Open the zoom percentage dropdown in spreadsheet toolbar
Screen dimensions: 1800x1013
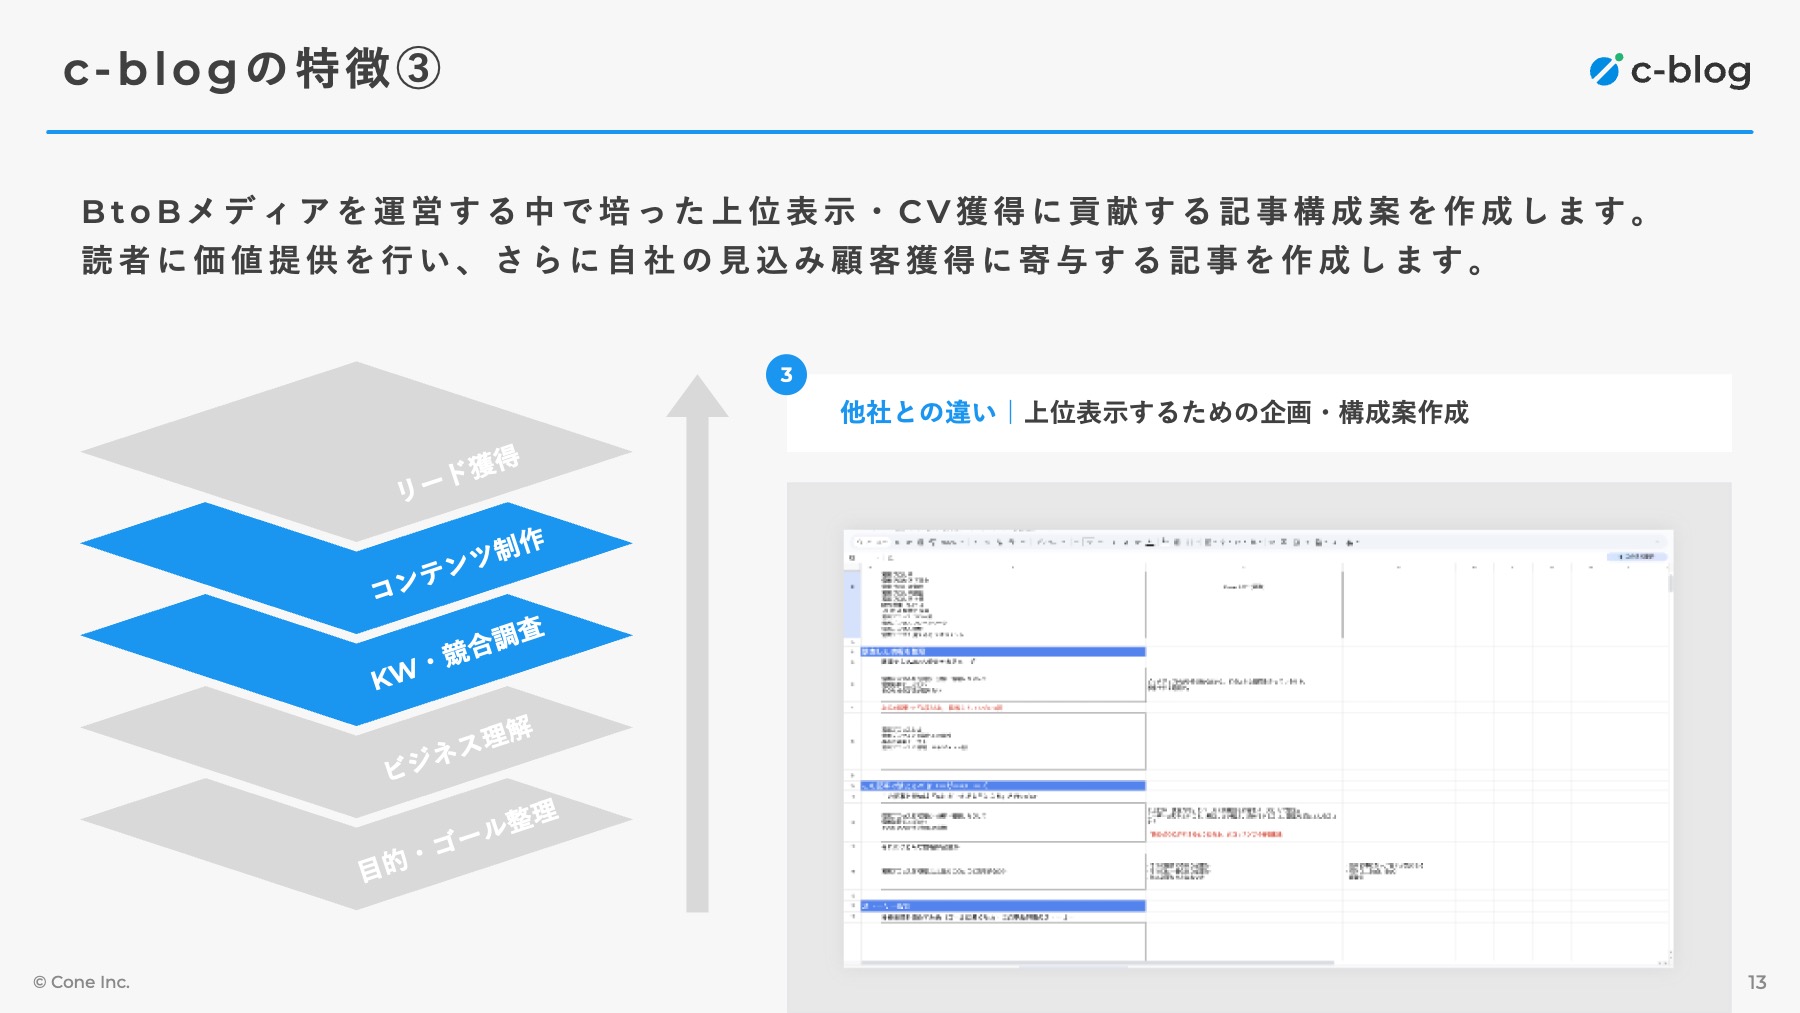pyautogui.click(x=950, y=542)
